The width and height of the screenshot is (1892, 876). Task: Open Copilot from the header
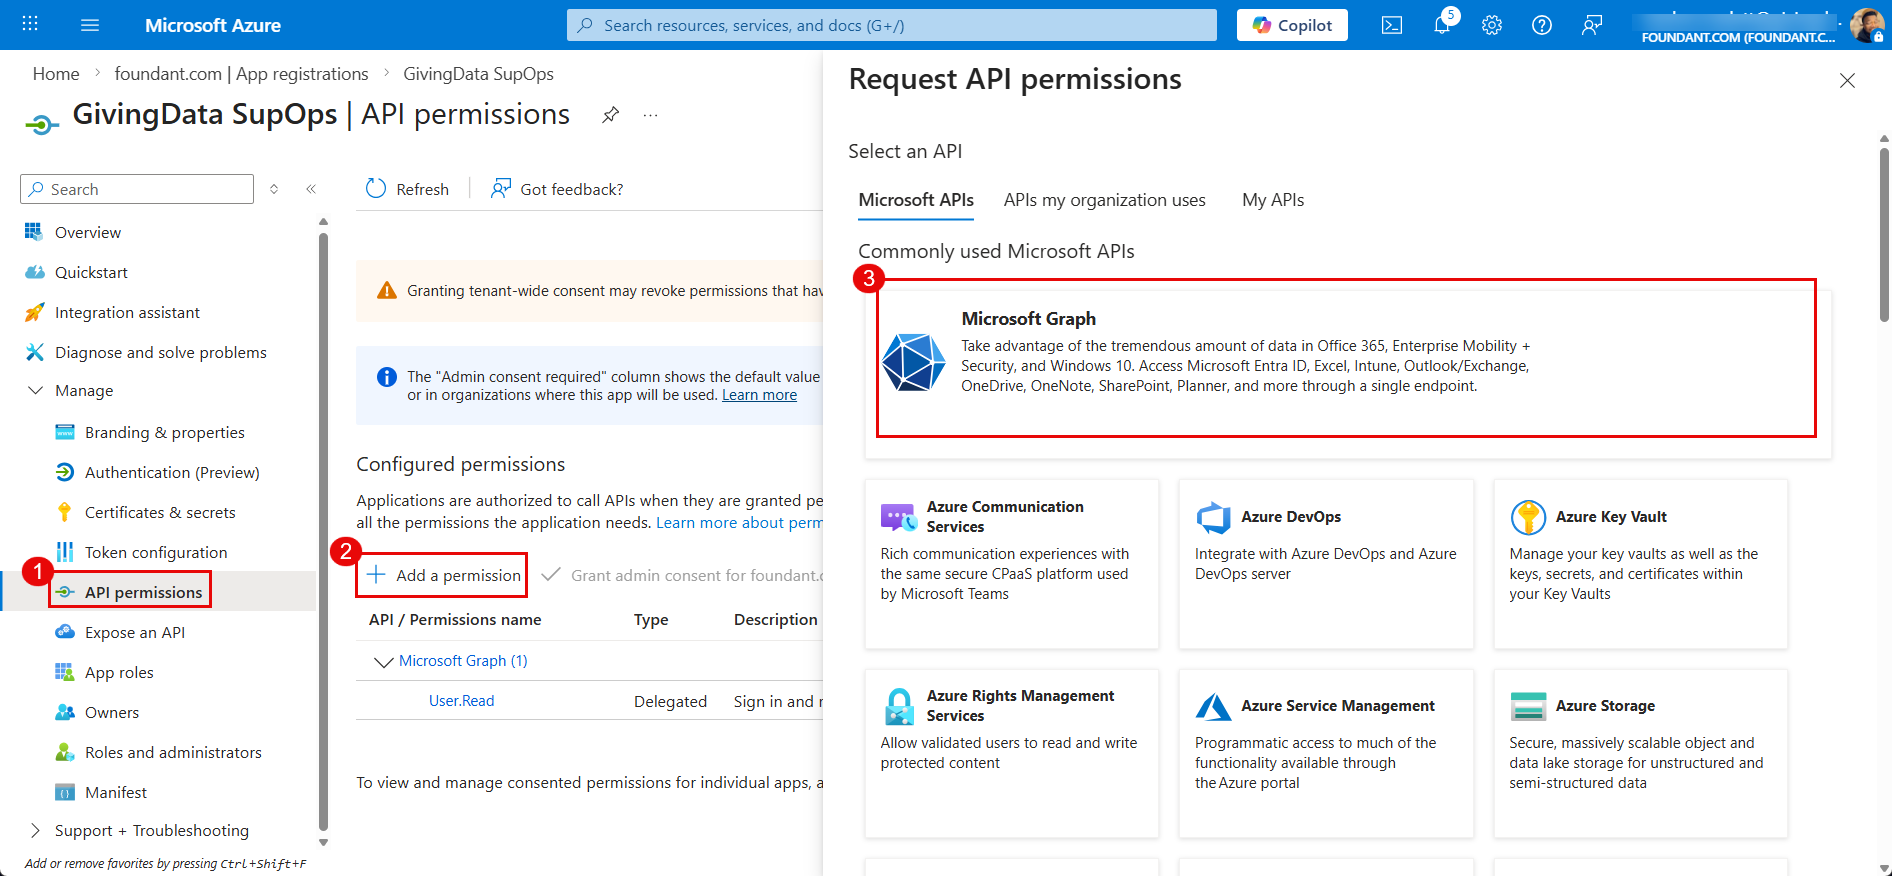point(1292,25)
